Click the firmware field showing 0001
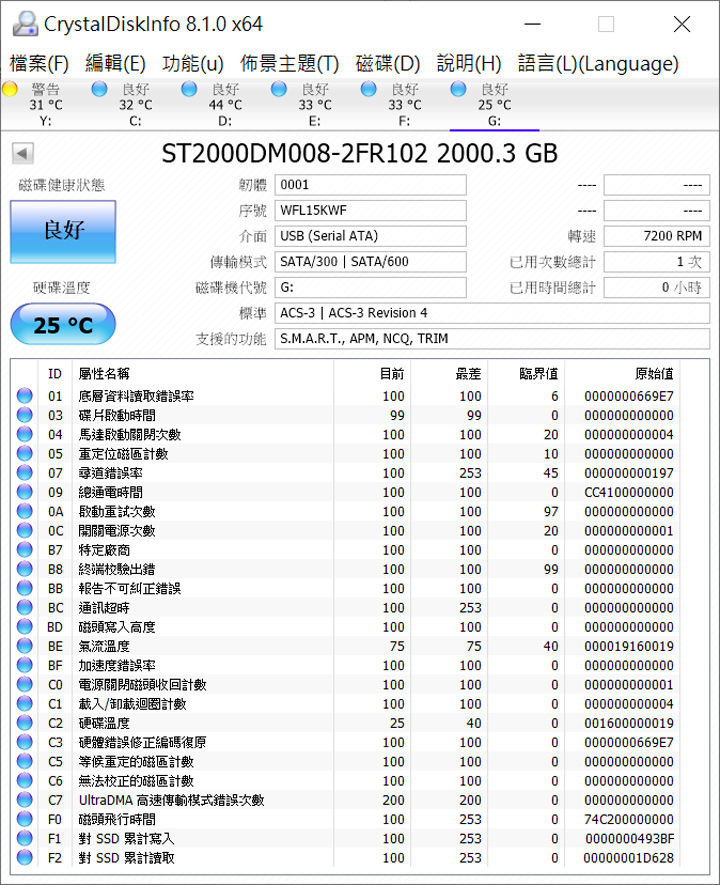720x885 pixels. tap(371, 185)
